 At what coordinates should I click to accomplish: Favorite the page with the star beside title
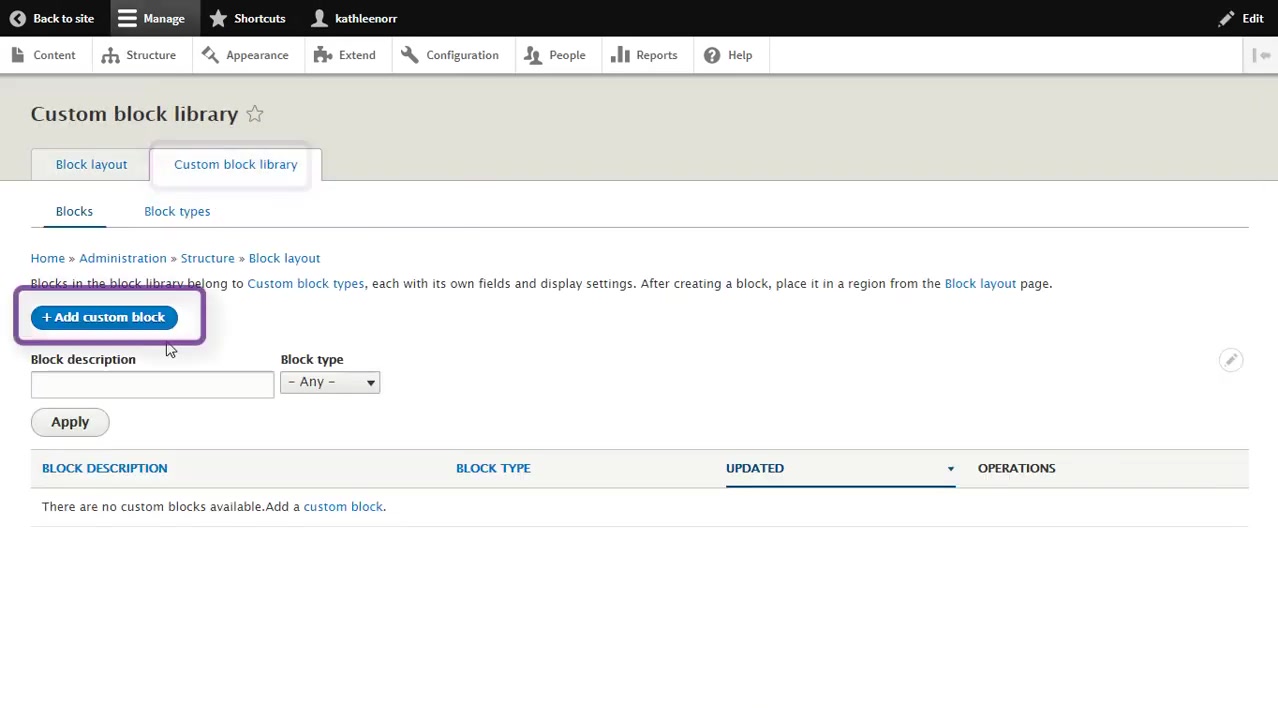pyautogui.click(x=254, y=114)
